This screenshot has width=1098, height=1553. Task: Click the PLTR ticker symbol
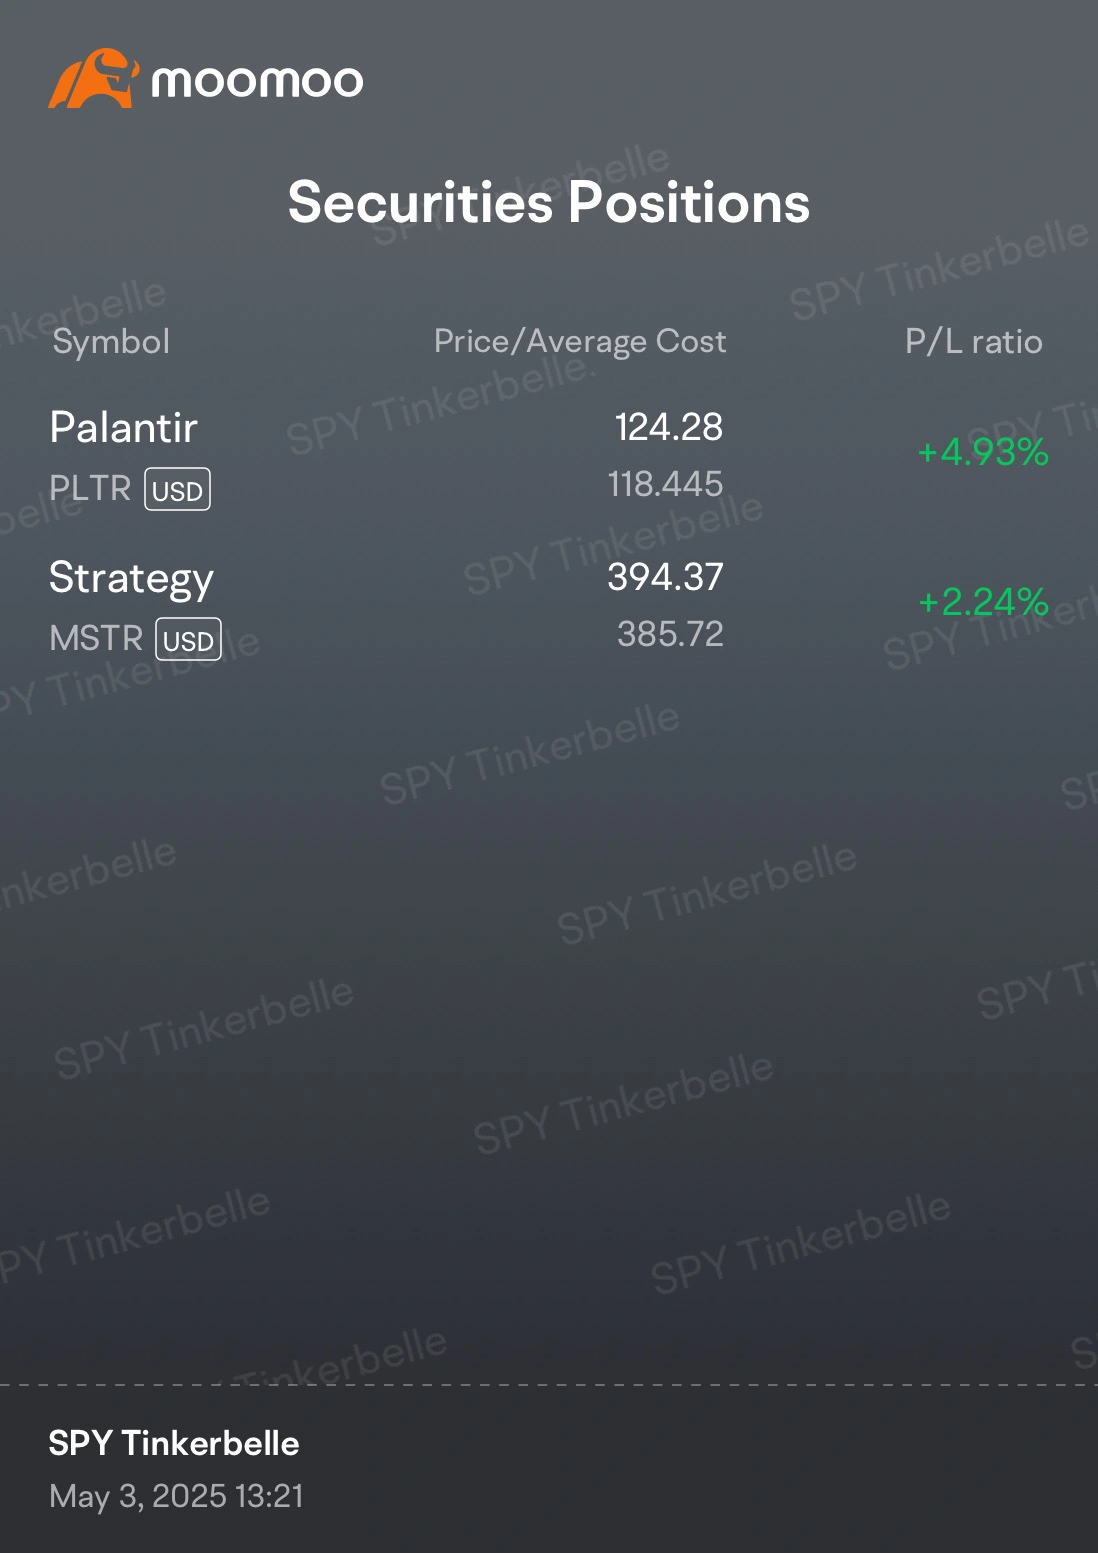(90, 489)
